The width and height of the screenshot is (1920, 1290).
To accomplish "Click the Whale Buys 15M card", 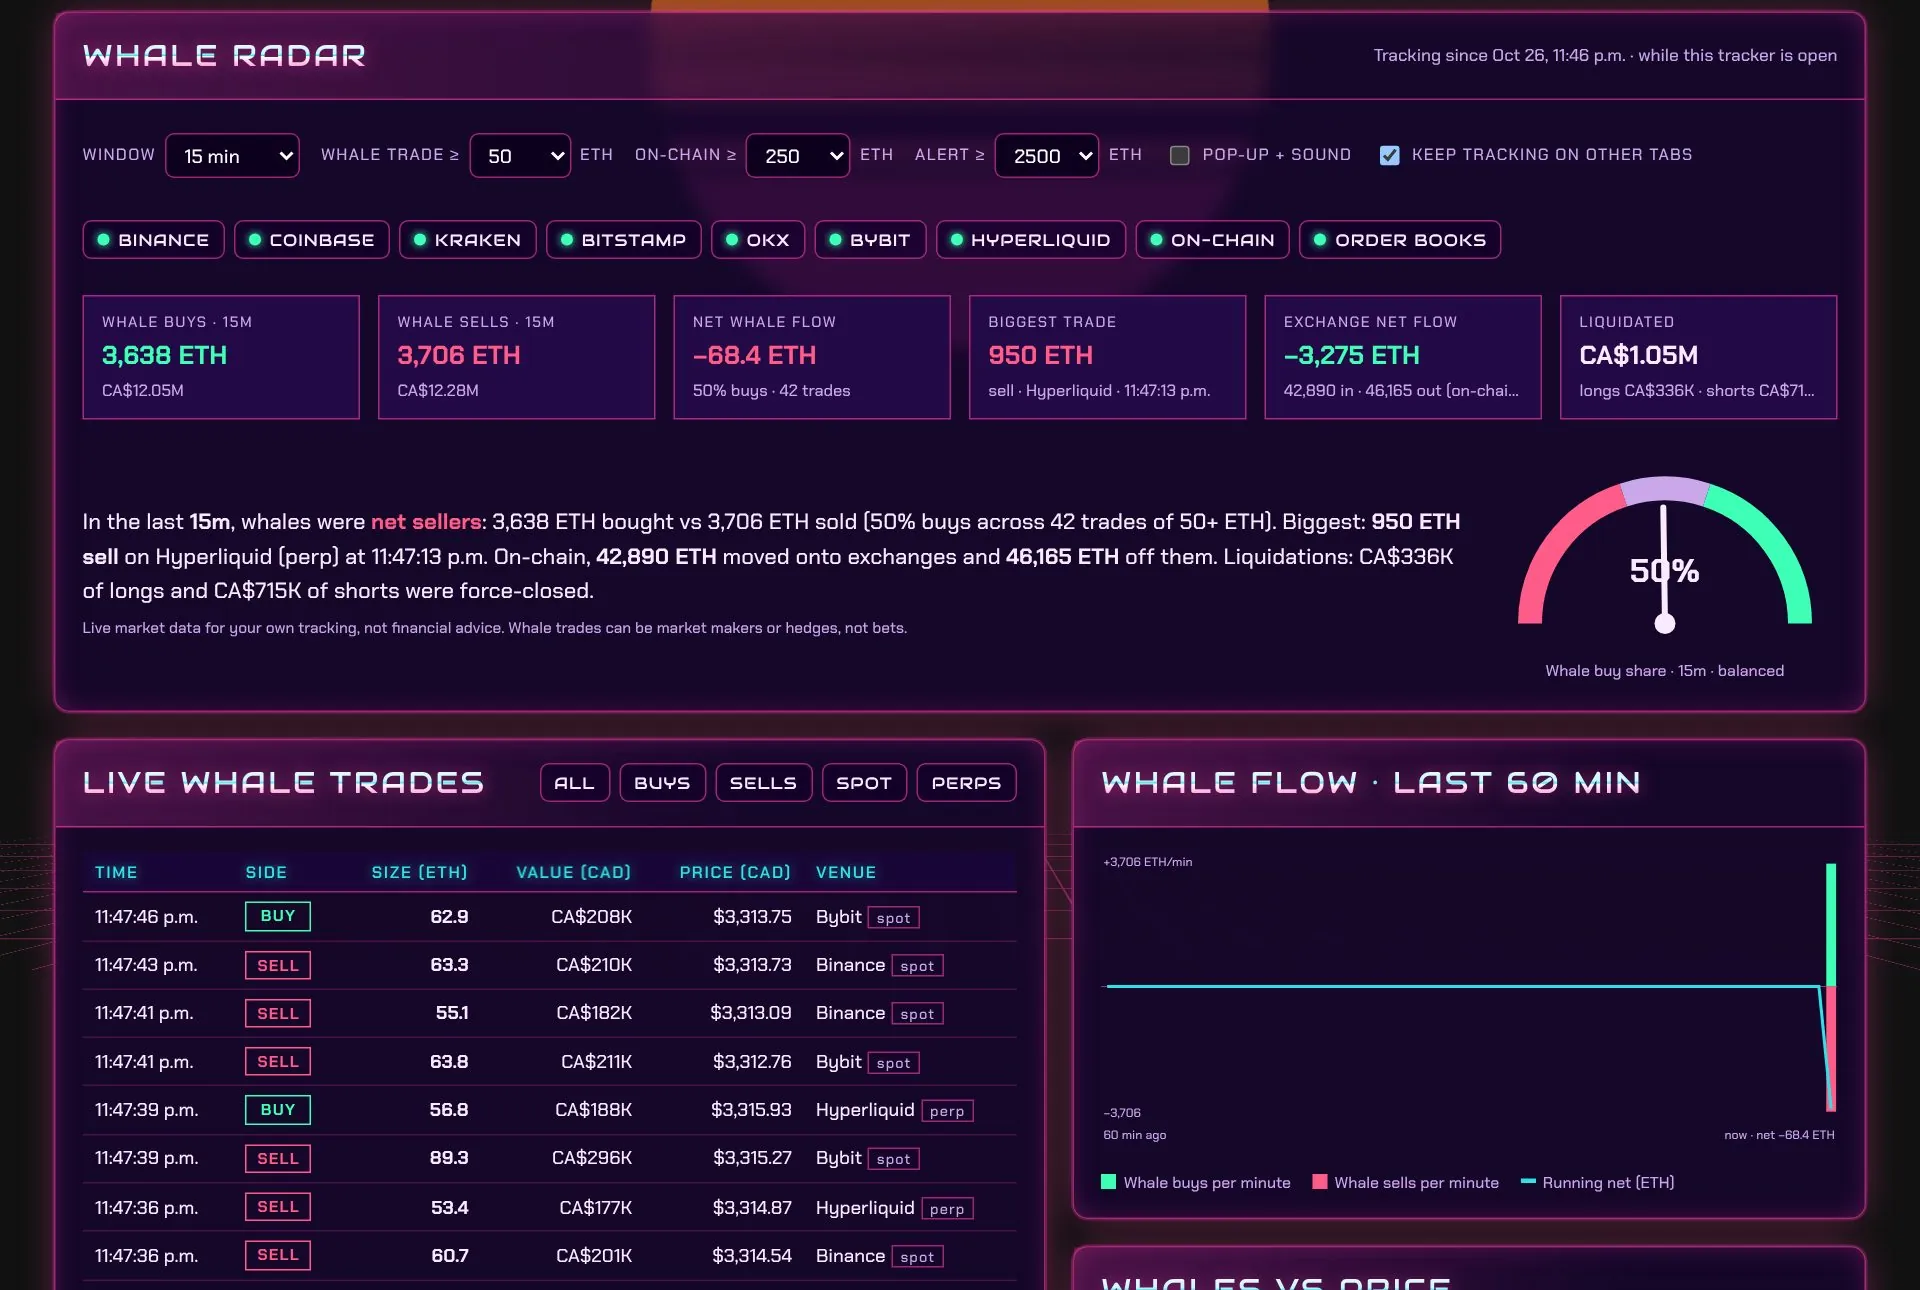I will [x=221, y=357].
